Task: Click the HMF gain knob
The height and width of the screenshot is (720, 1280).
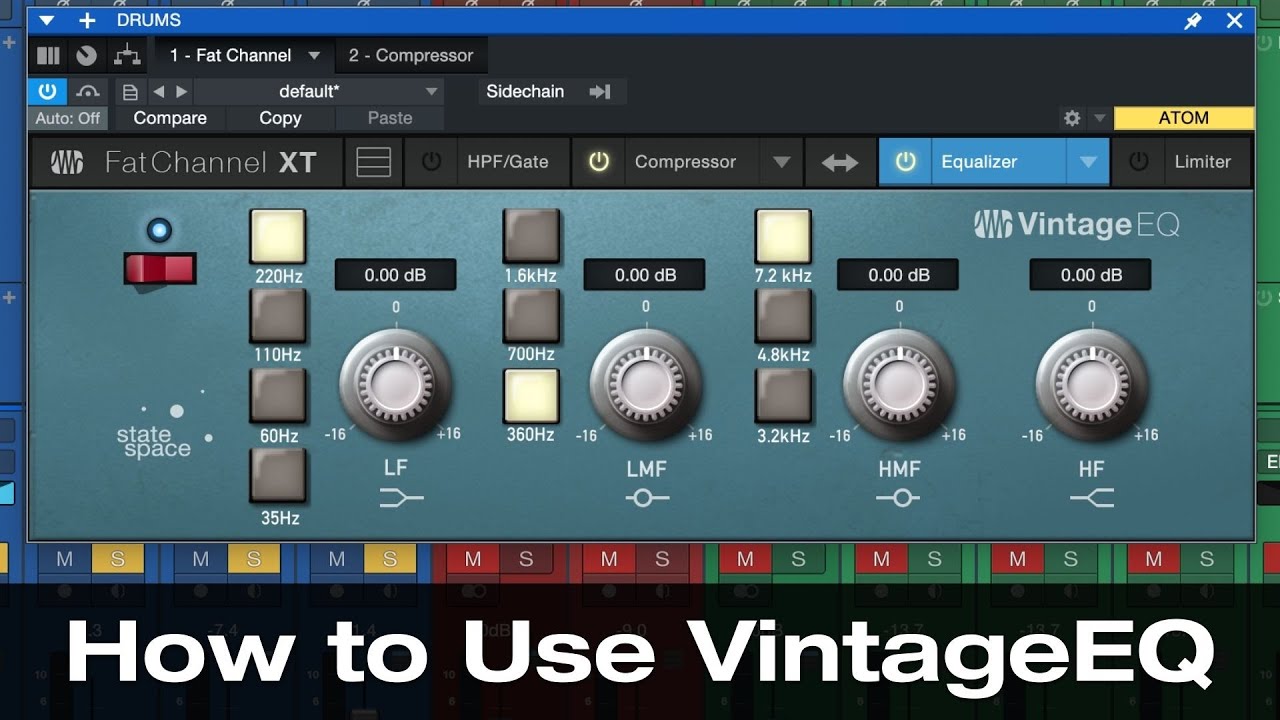Action: click(899, 383)
